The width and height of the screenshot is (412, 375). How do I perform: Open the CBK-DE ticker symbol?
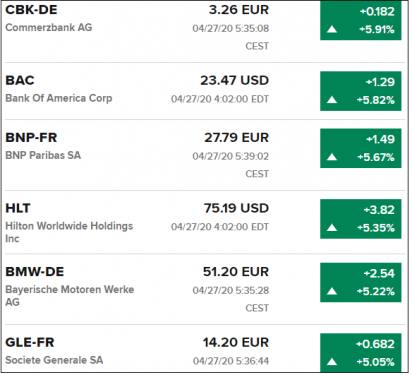[x=31, y=10]
